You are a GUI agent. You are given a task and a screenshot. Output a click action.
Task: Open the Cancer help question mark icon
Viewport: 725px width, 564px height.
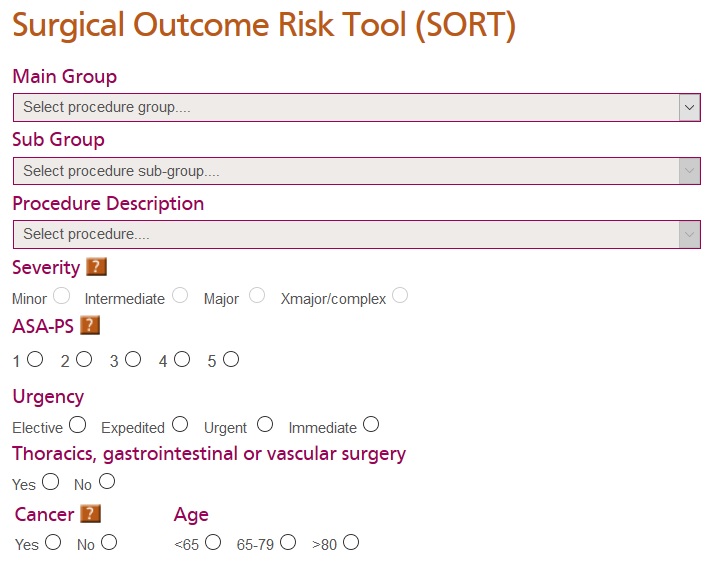[x=90, y=514]
